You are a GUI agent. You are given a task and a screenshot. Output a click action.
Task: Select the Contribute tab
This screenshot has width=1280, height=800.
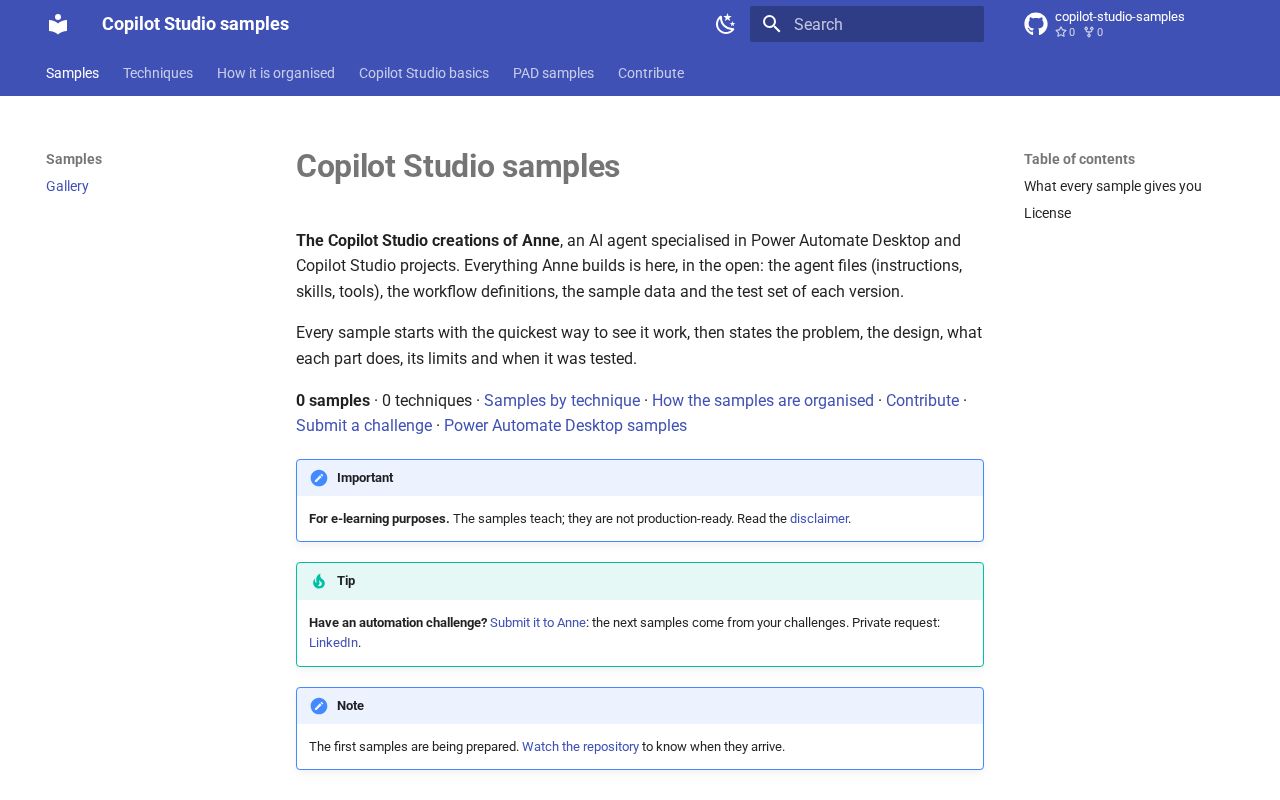tap(651, 73)
